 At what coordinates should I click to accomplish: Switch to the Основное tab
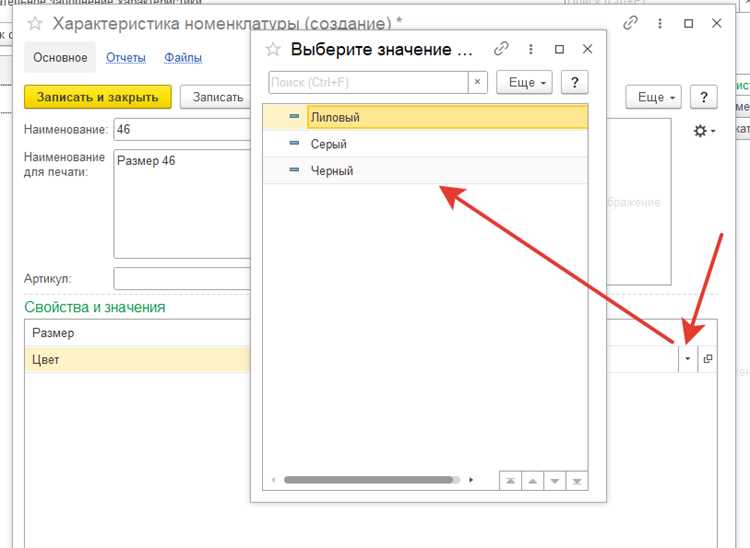60,57
